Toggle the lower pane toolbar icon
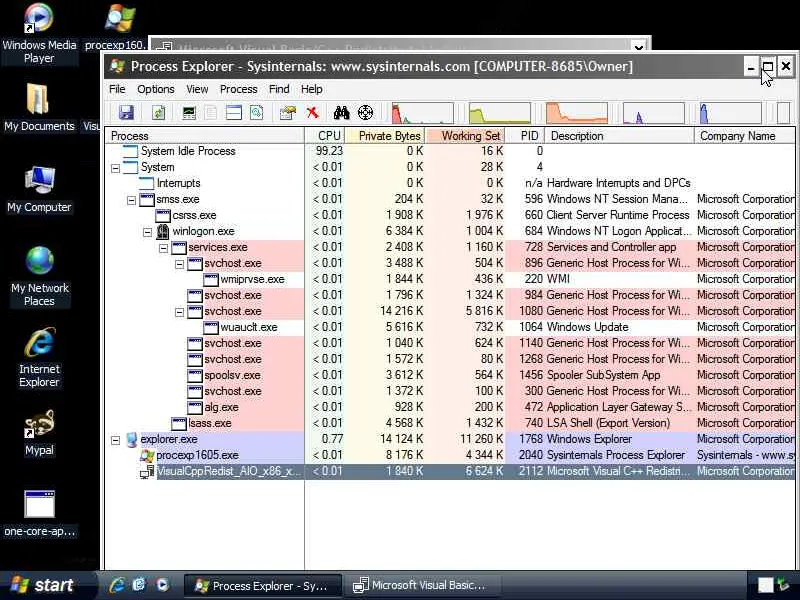 [234, 112]
